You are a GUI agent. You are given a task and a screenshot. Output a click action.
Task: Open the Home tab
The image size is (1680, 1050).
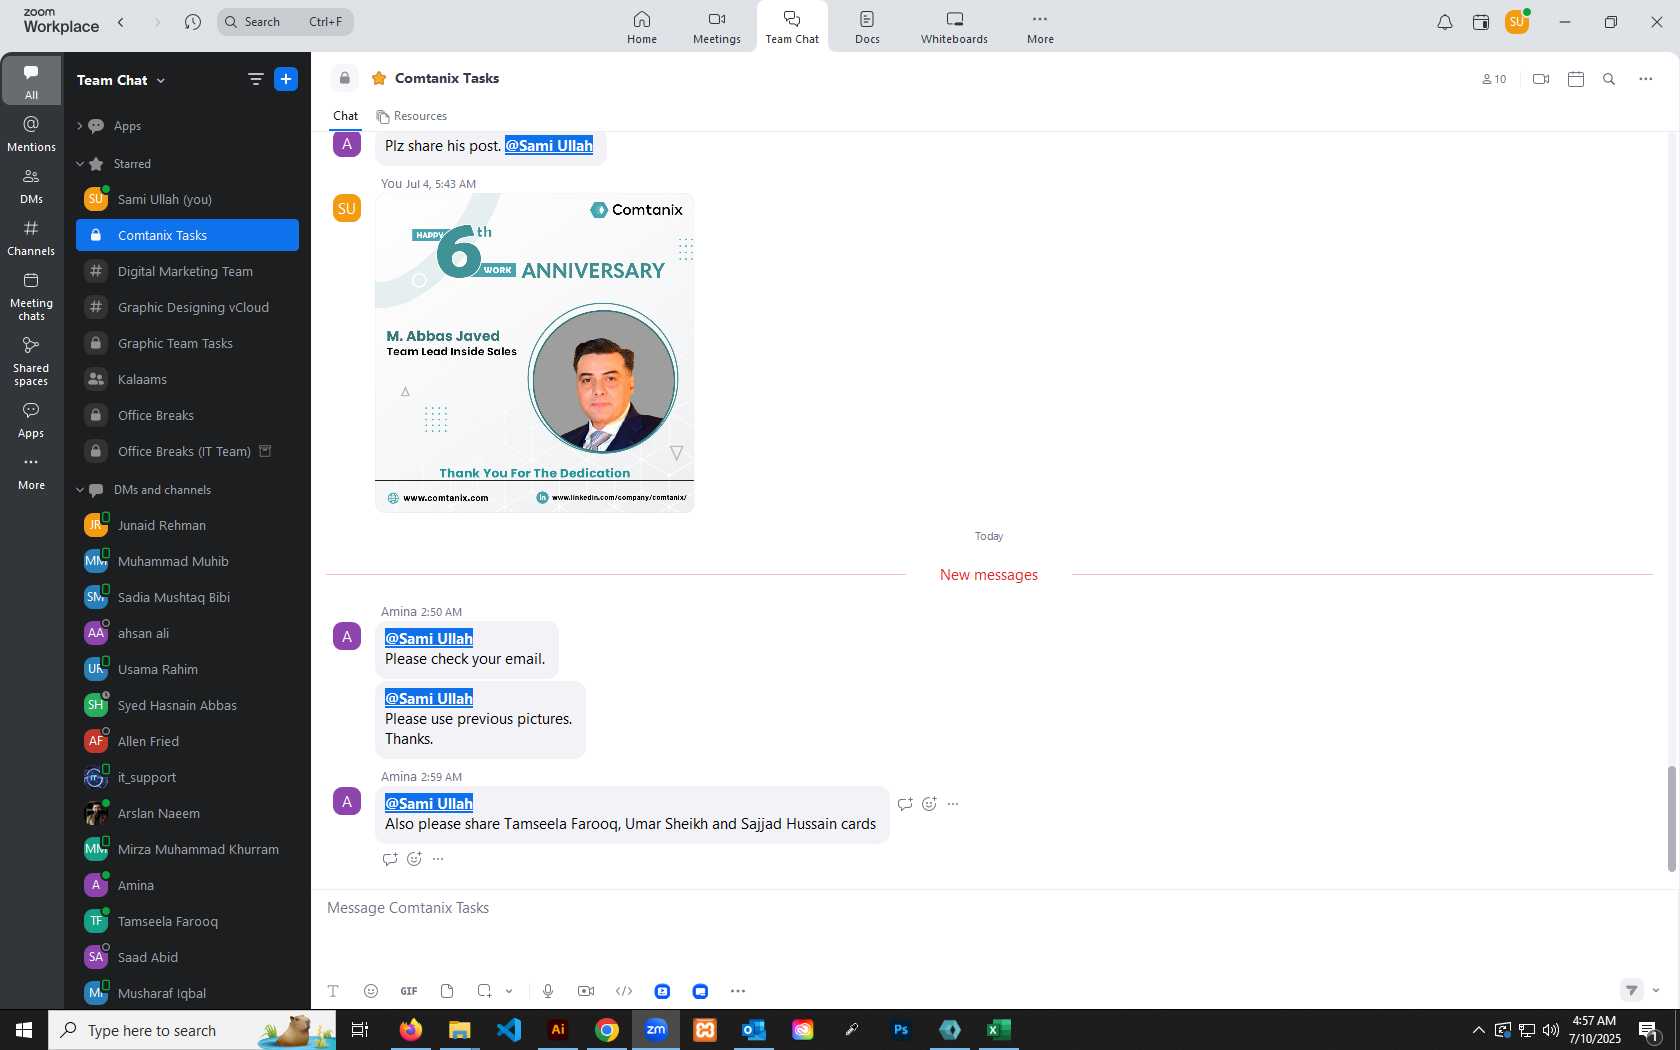click(x=642, y=27)
